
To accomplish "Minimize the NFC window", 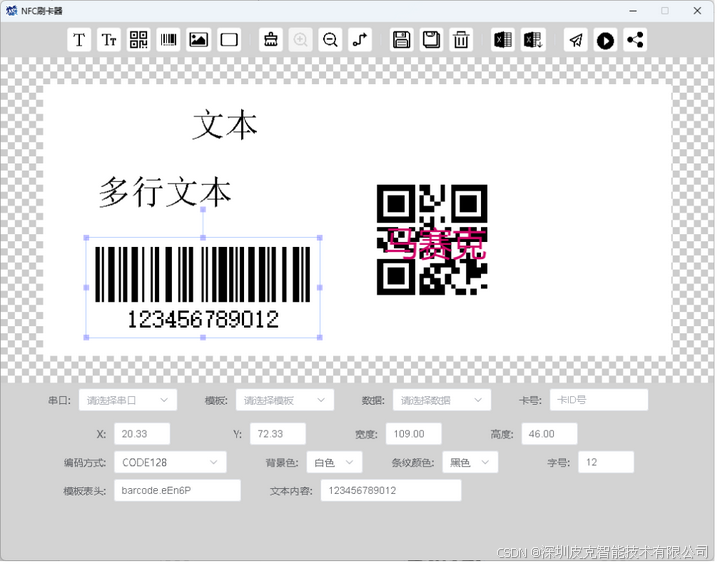I will tap(633, 11).
